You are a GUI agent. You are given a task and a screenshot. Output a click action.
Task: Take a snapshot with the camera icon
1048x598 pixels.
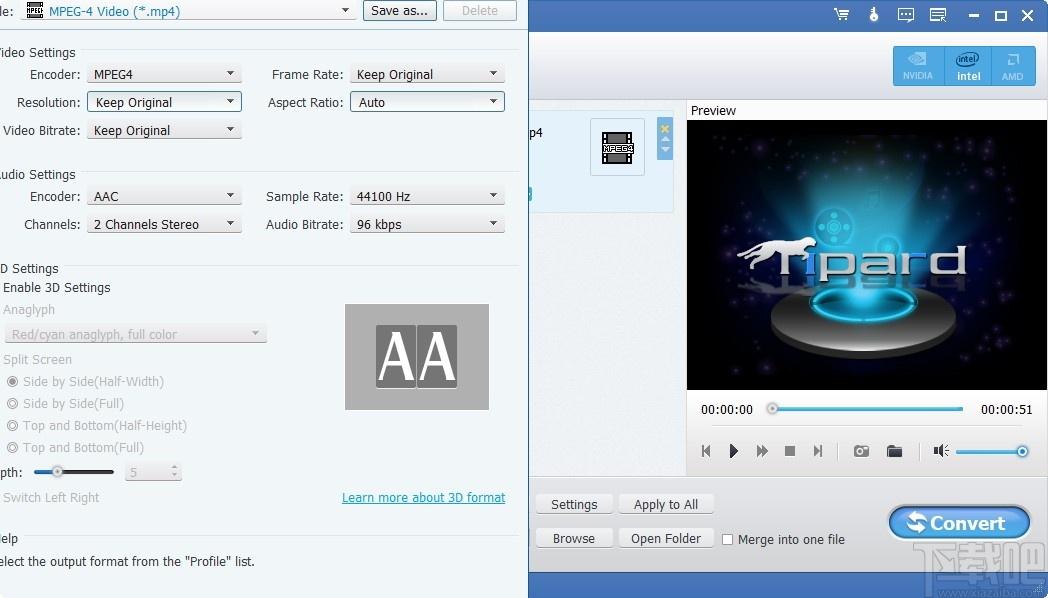coord(862,451)
